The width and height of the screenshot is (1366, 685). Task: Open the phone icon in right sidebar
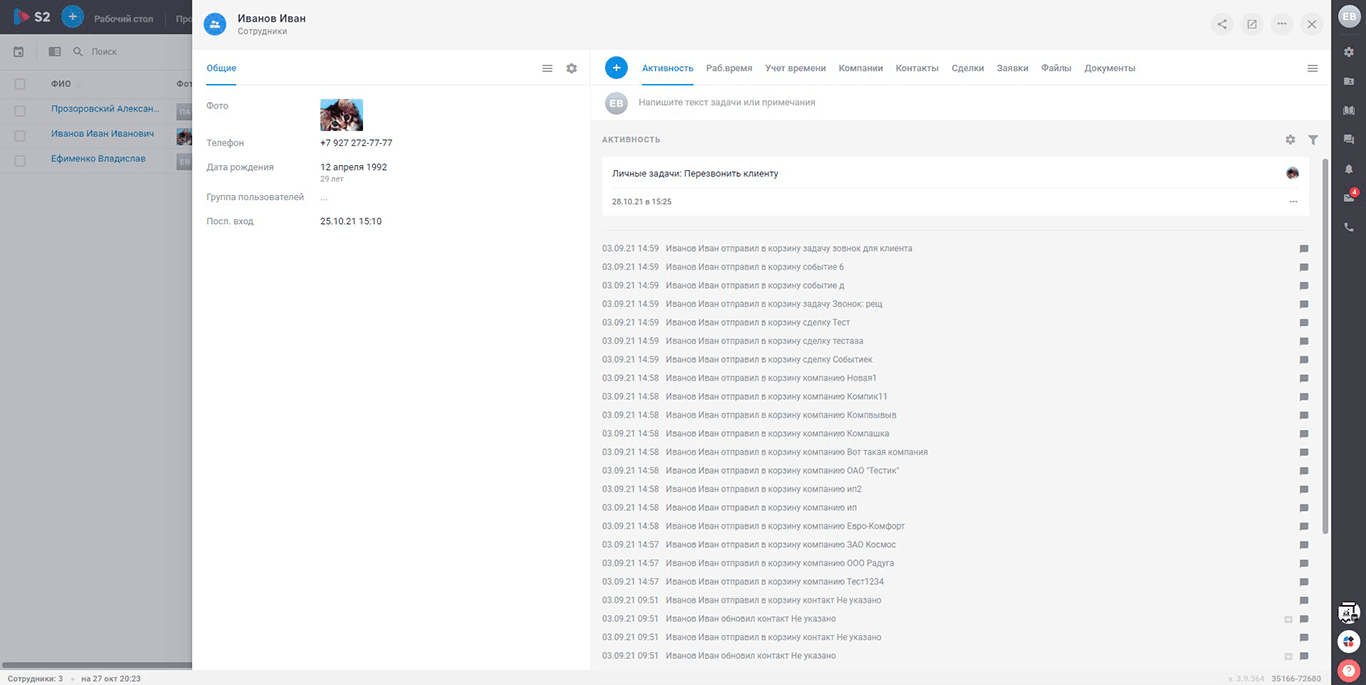click(1348, 227)
